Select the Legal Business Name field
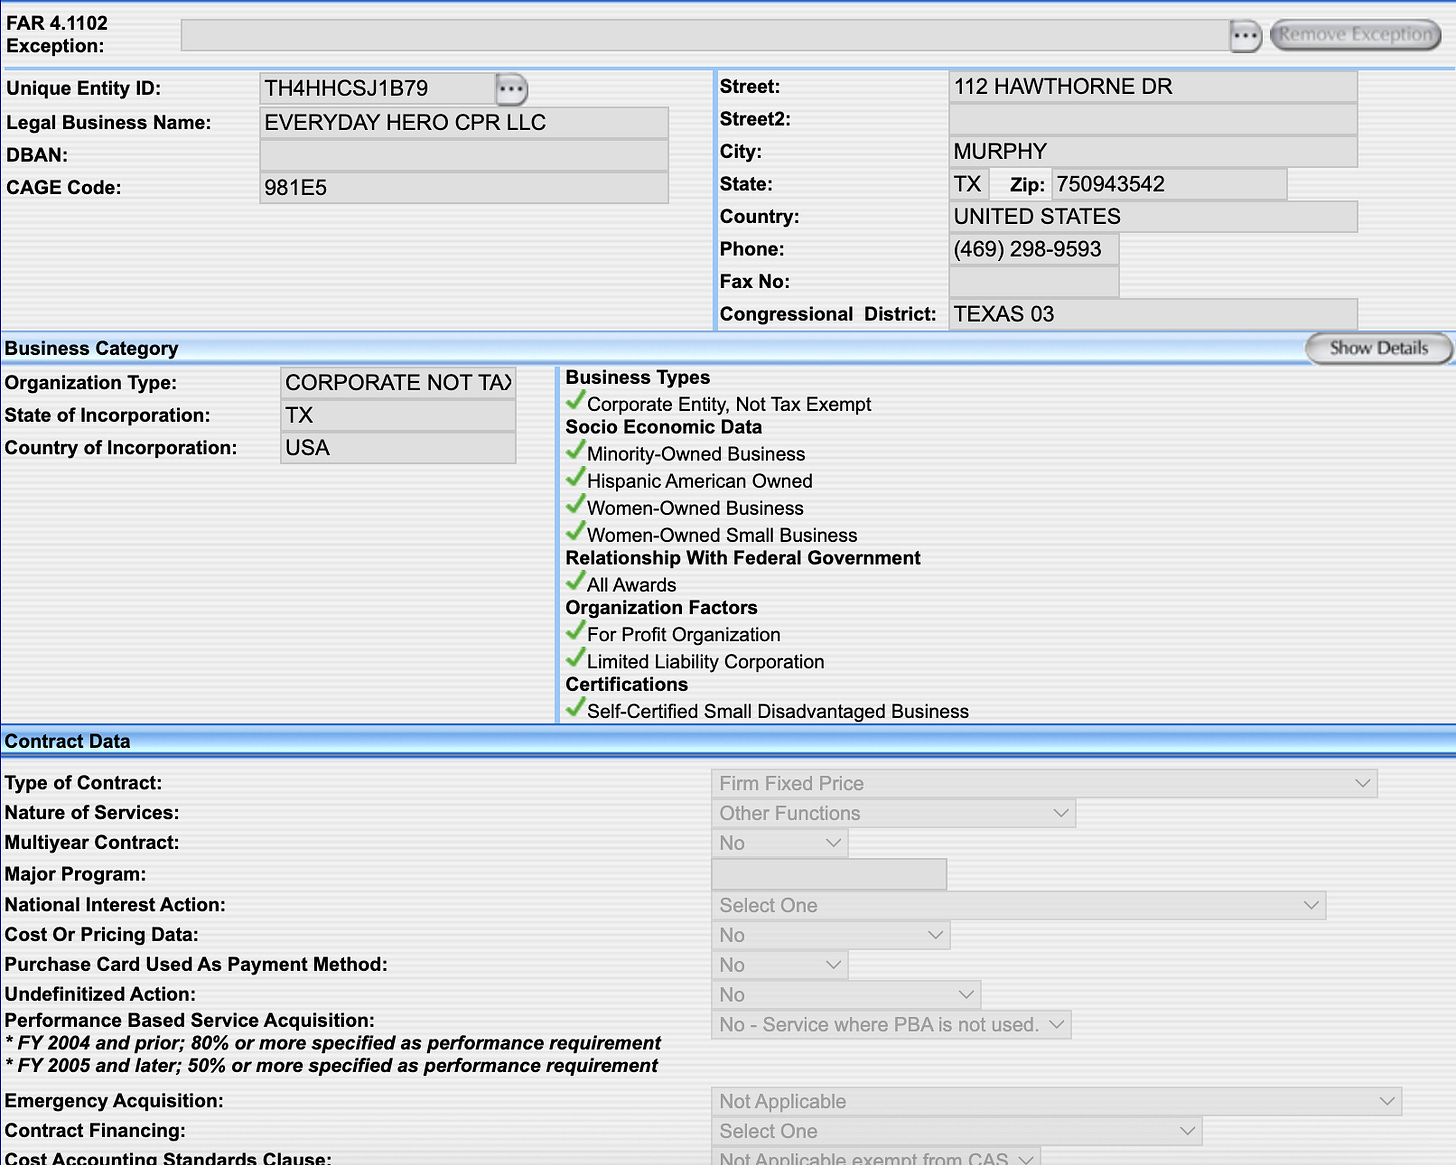 click(x=464, y=123)
